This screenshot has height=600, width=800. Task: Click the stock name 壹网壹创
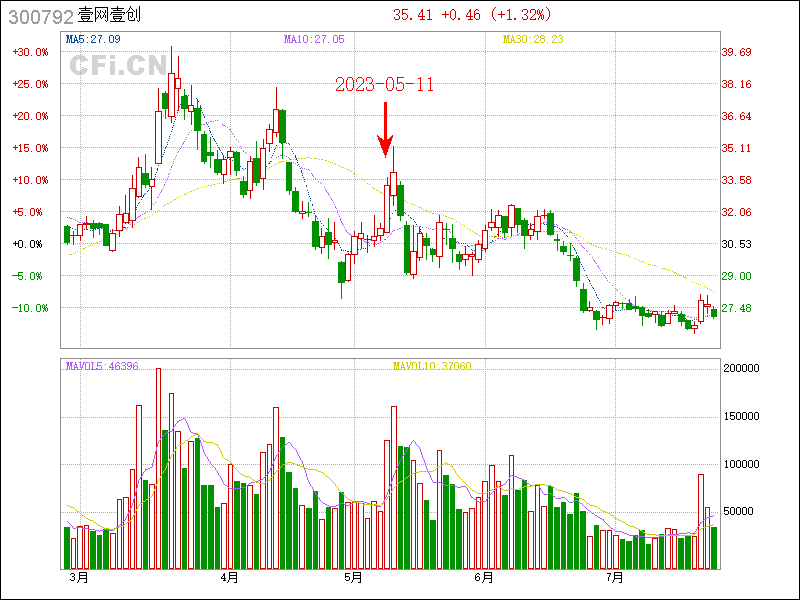coord(109,16)
